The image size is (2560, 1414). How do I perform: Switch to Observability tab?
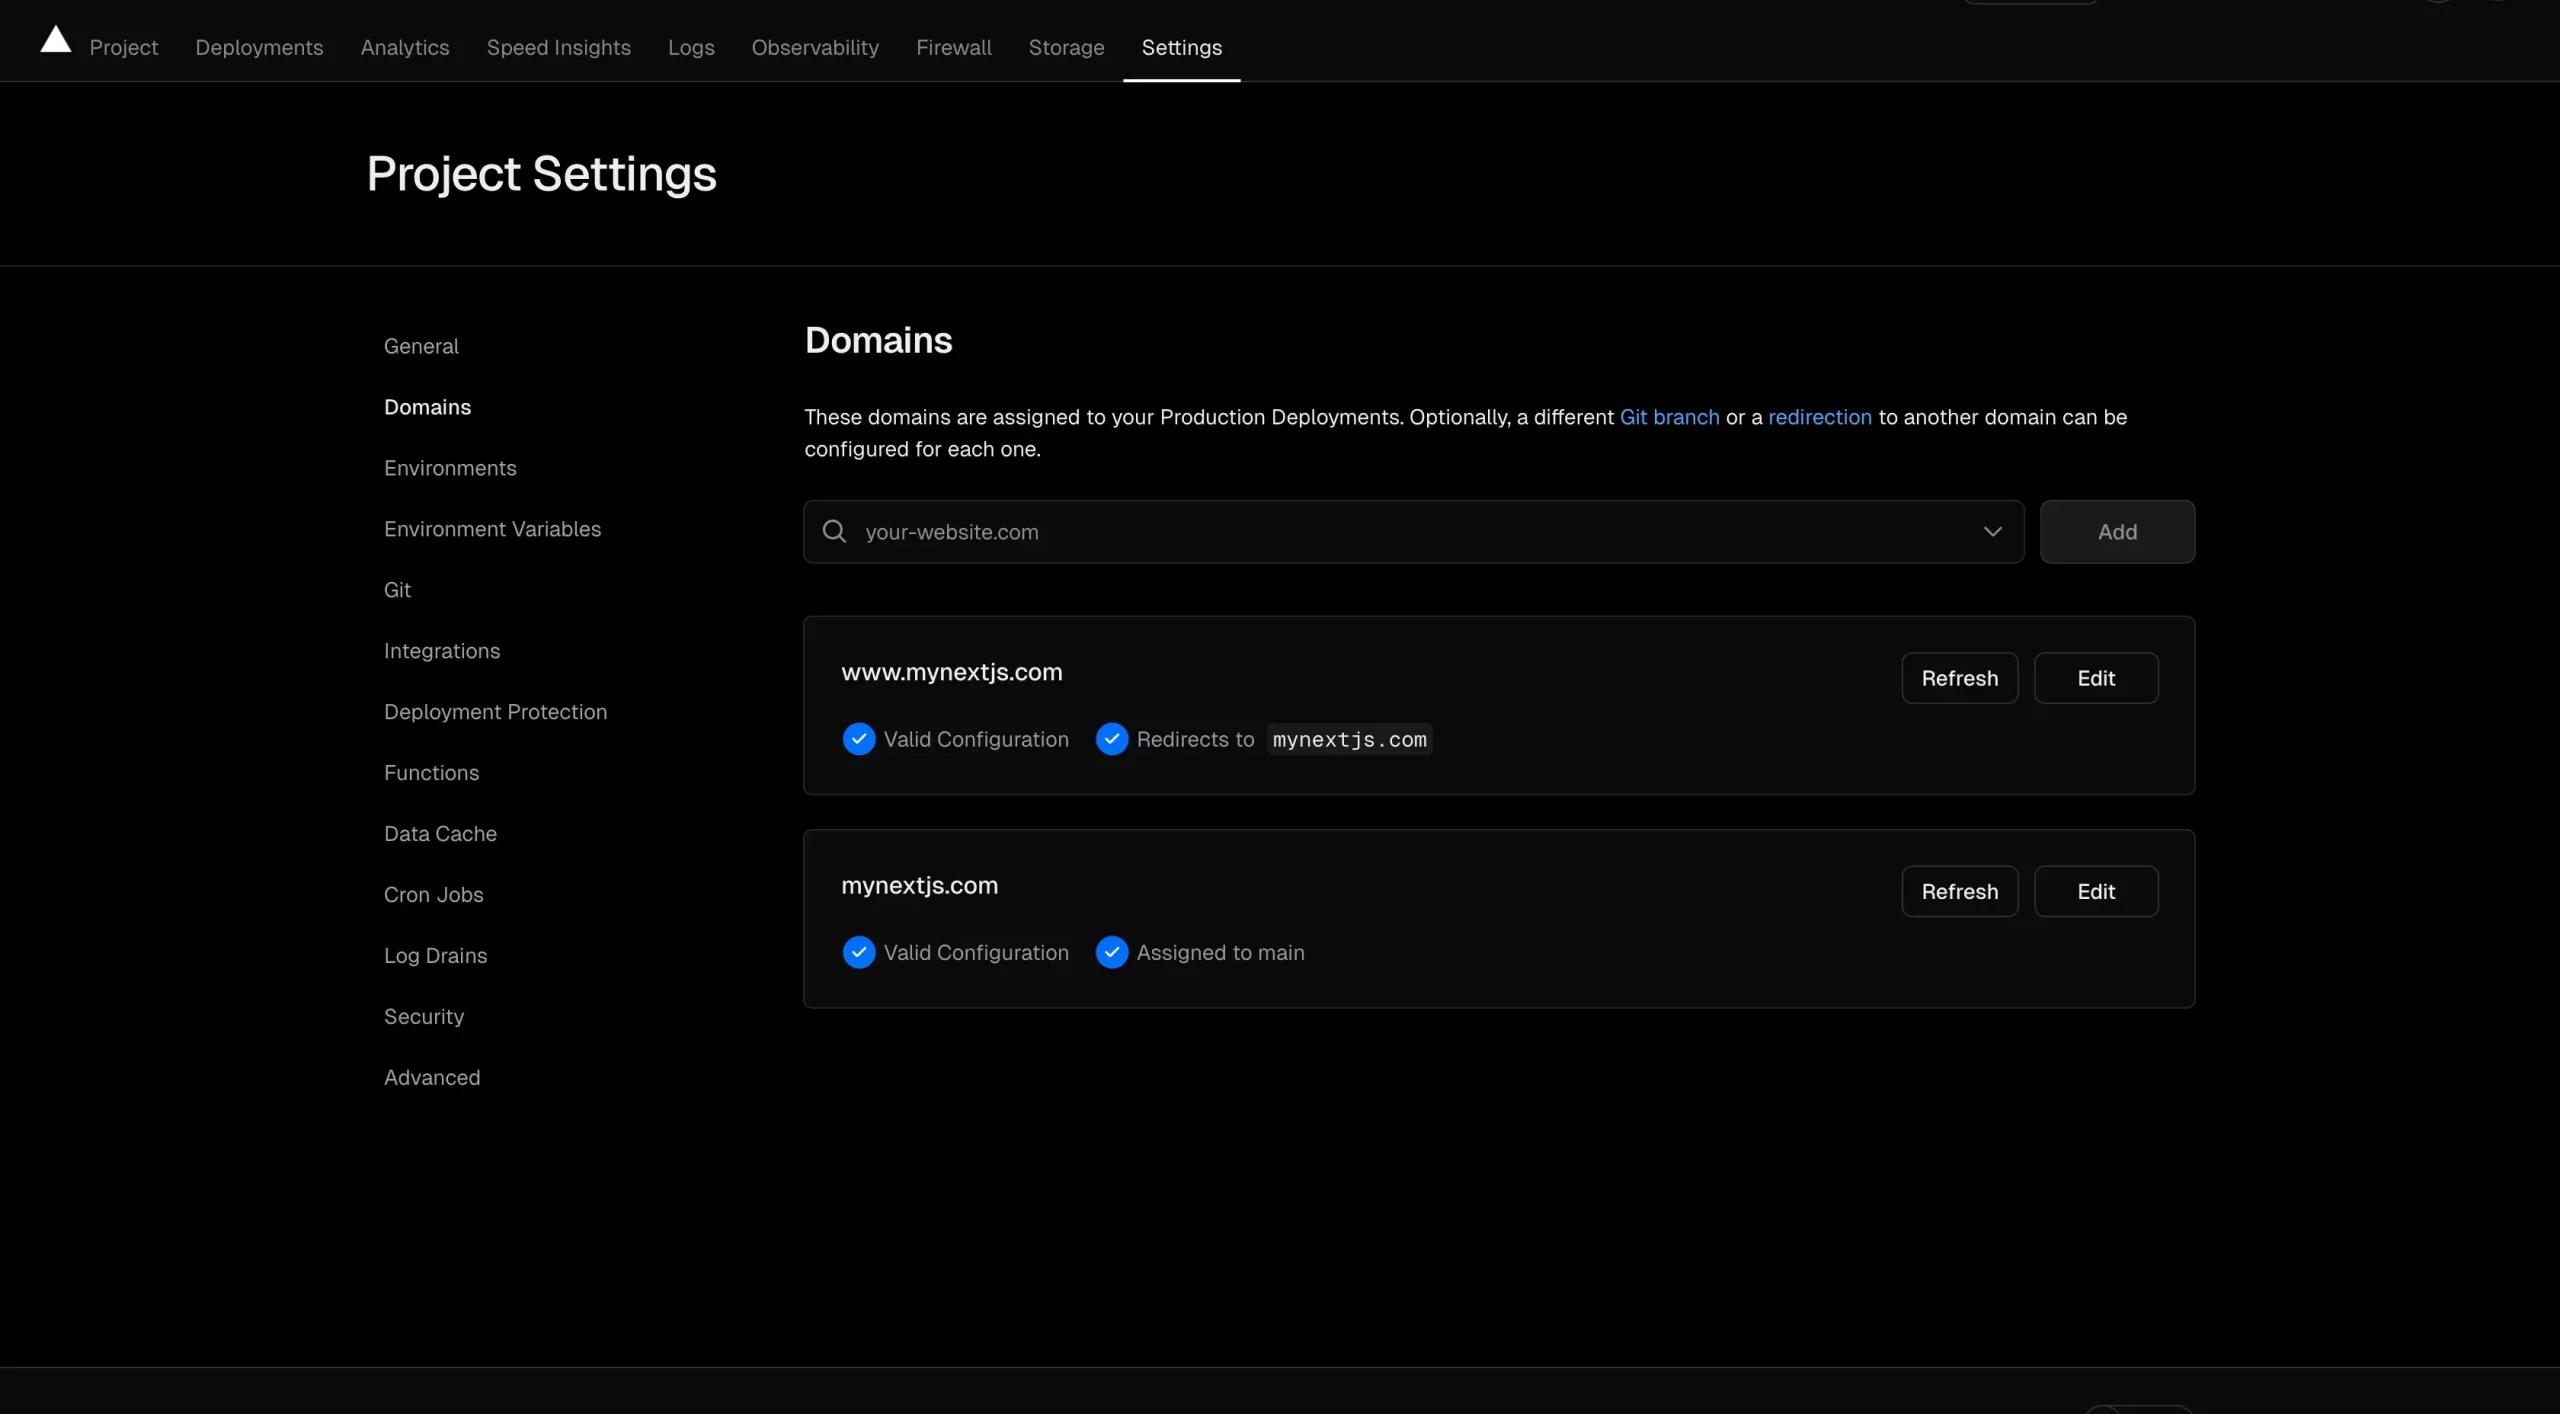[x=815, y=47]
